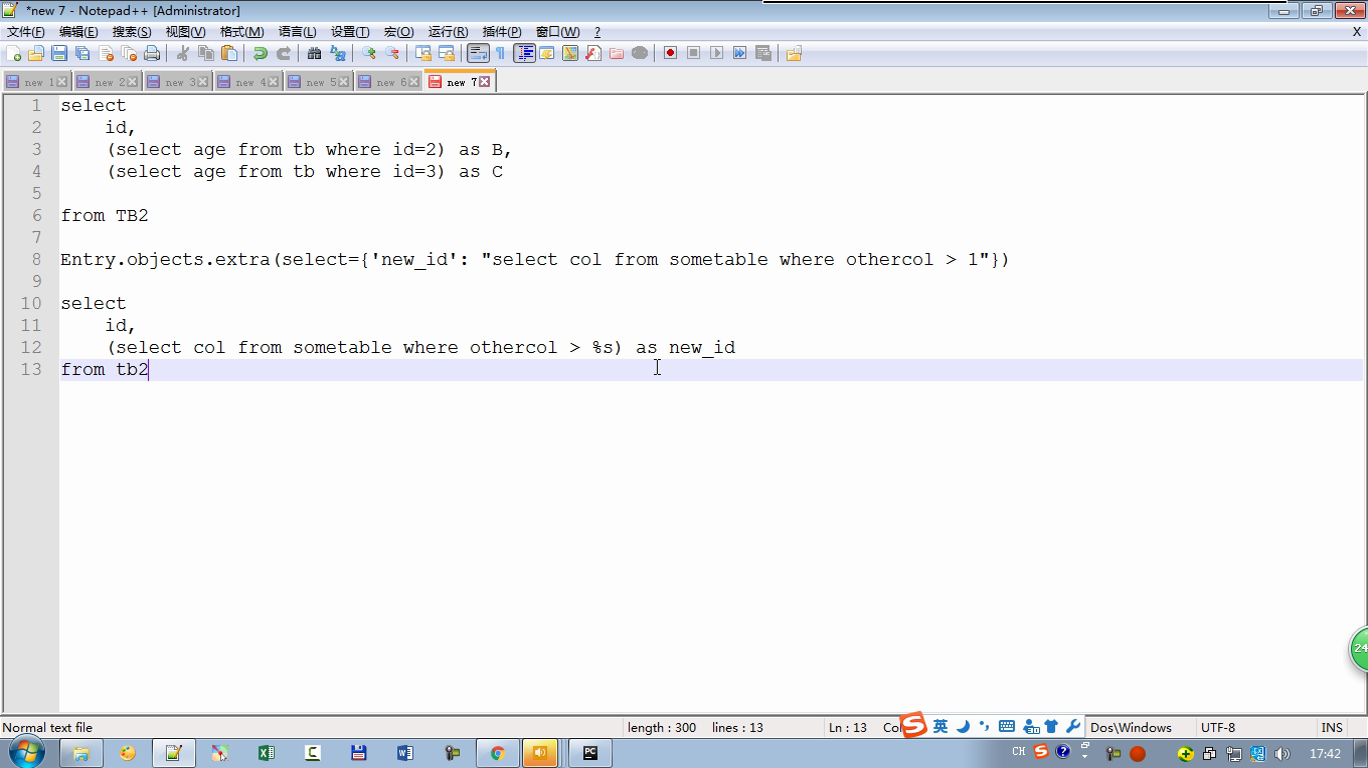Viewport: 1368px width, 768px height.
Task: Open Excel from the taskbar
Action: (x=266, y=753)
